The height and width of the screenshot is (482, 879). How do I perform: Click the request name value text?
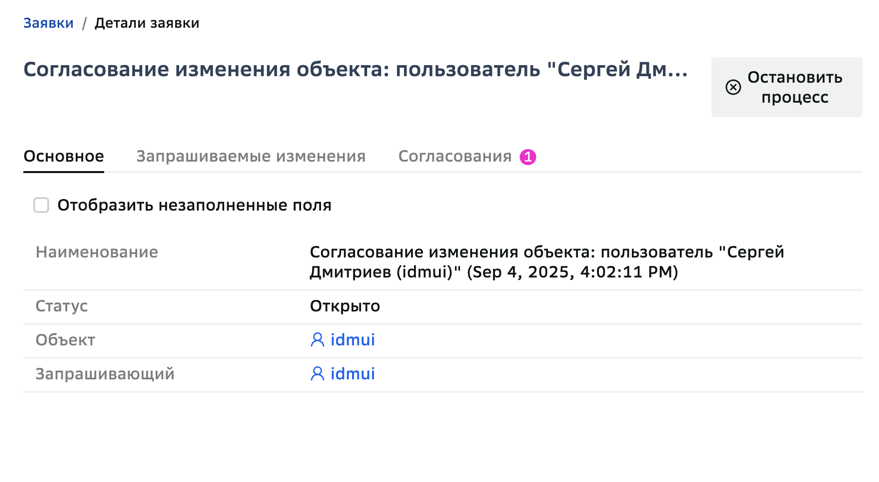[x=547, y=262]
